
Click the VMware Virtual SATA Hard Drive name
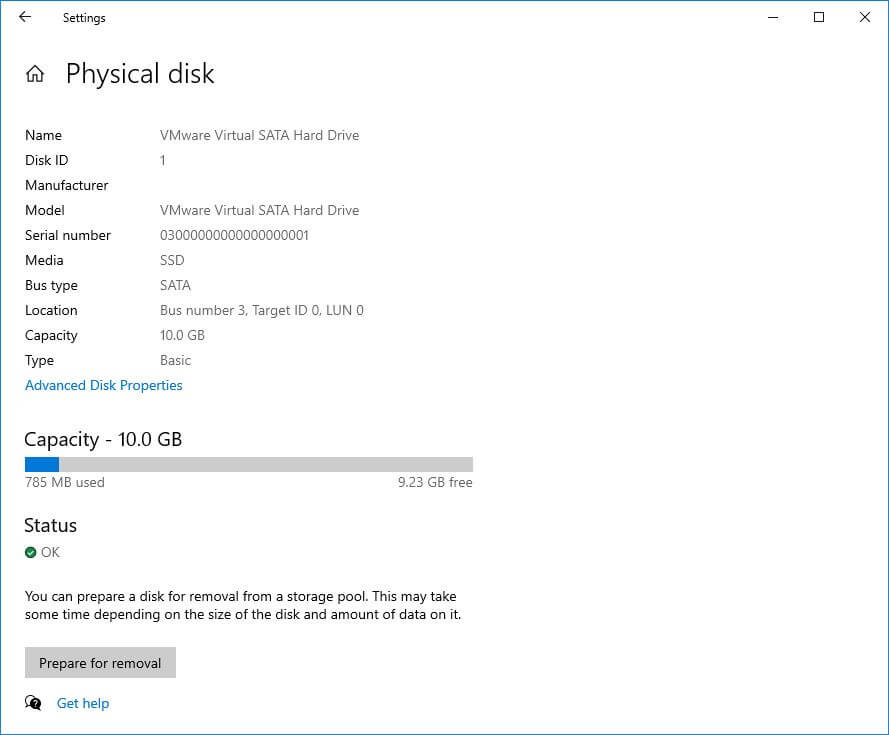259,135
